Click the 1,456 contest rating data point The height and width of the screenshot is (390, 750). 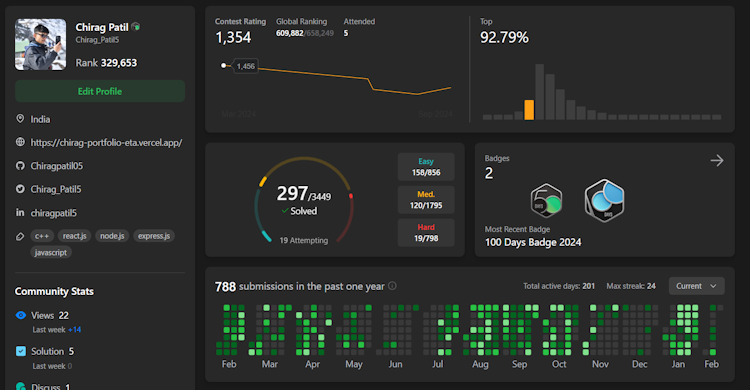coord(223,66)
